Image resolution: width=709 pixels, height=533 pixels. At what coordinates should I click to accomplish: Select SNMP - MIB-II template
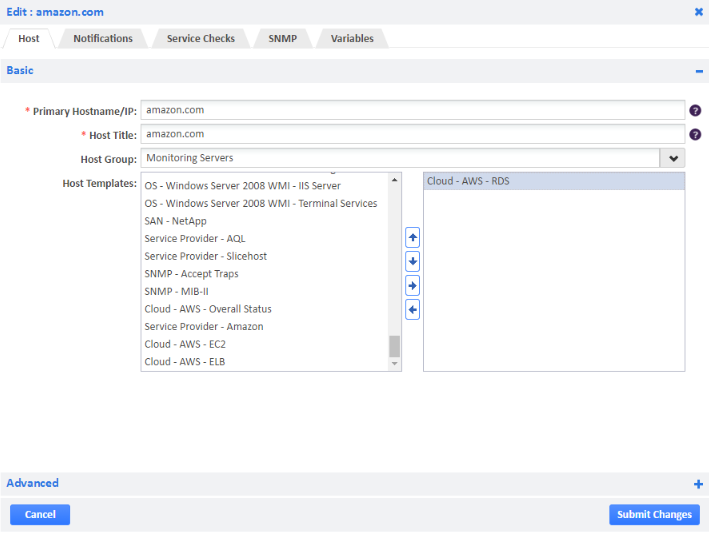[265, 292]
